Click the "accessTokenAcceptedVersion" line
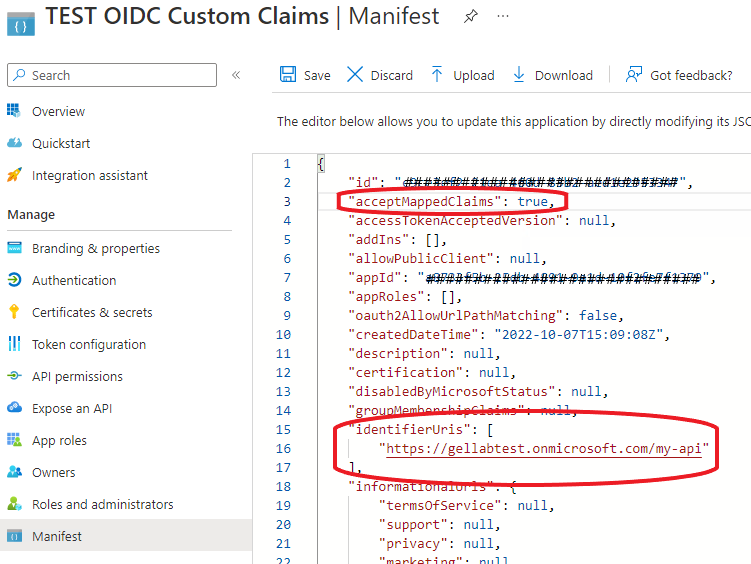This screenshot has height=564, width=751. pos(482,221)
